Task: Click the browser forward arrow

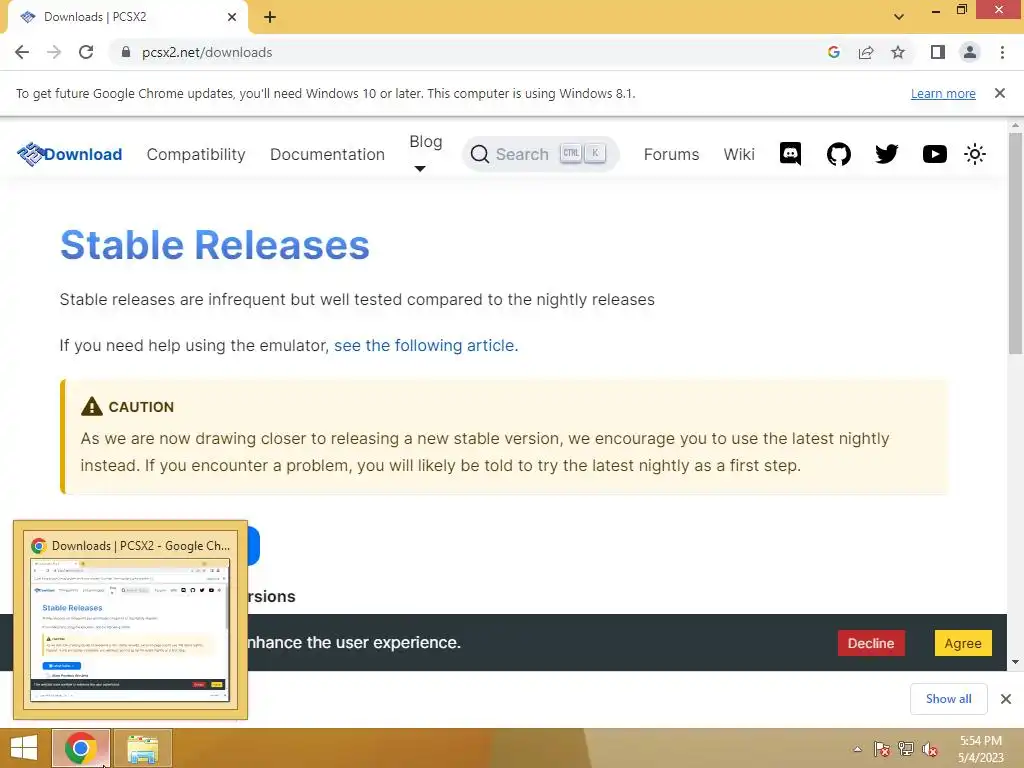Action: click(x=54, y=52)
